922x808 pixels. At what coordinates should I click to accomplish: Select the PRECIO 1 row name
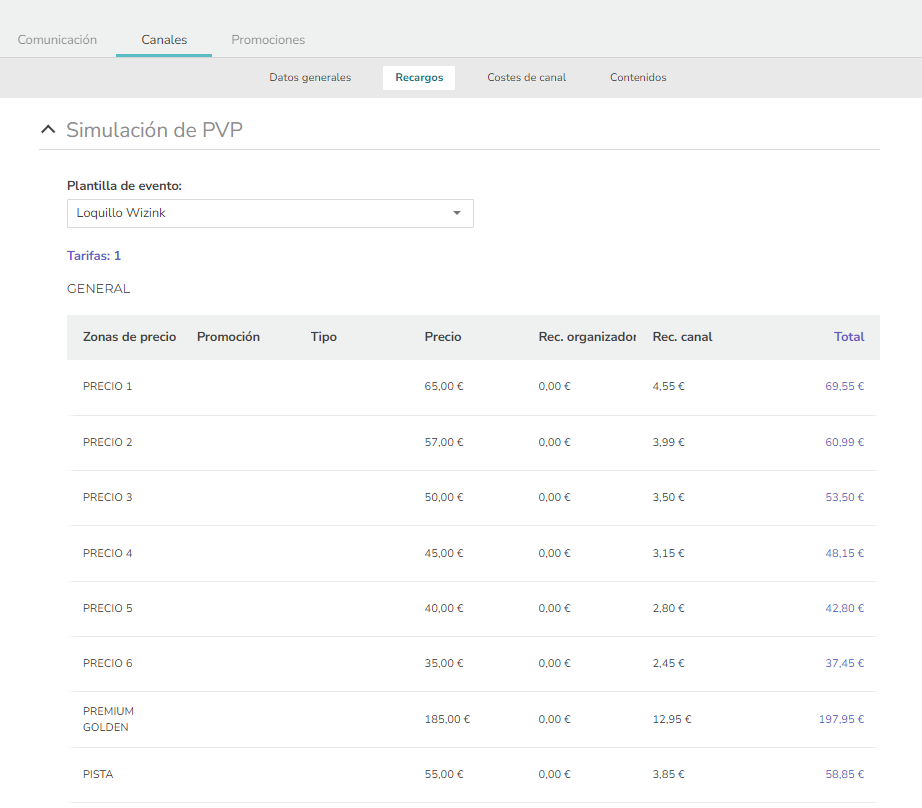[x=108, y=386]
